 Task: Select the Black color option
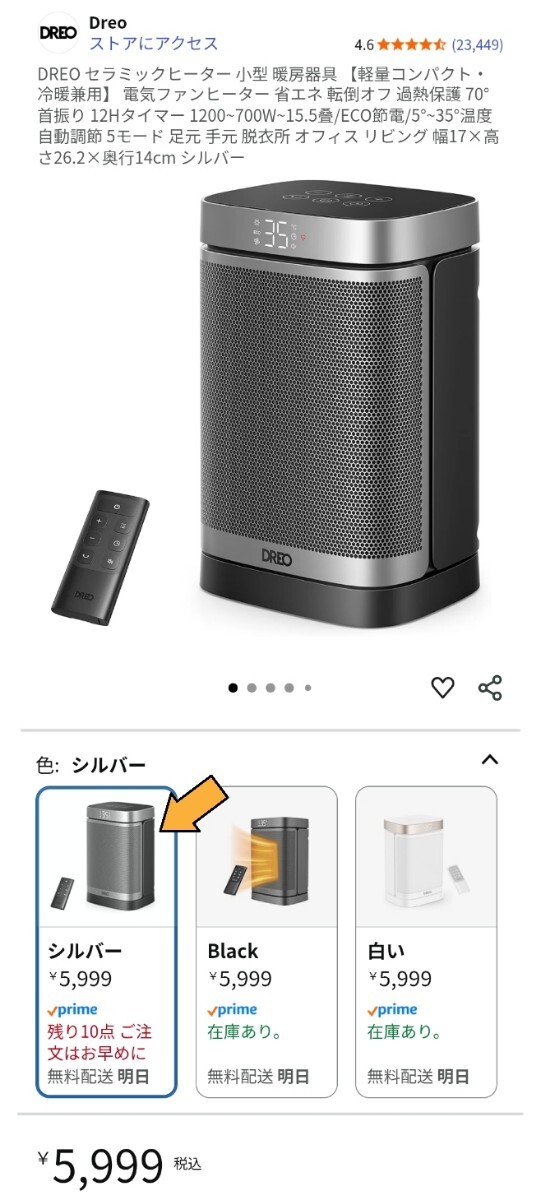coord(266,941)
